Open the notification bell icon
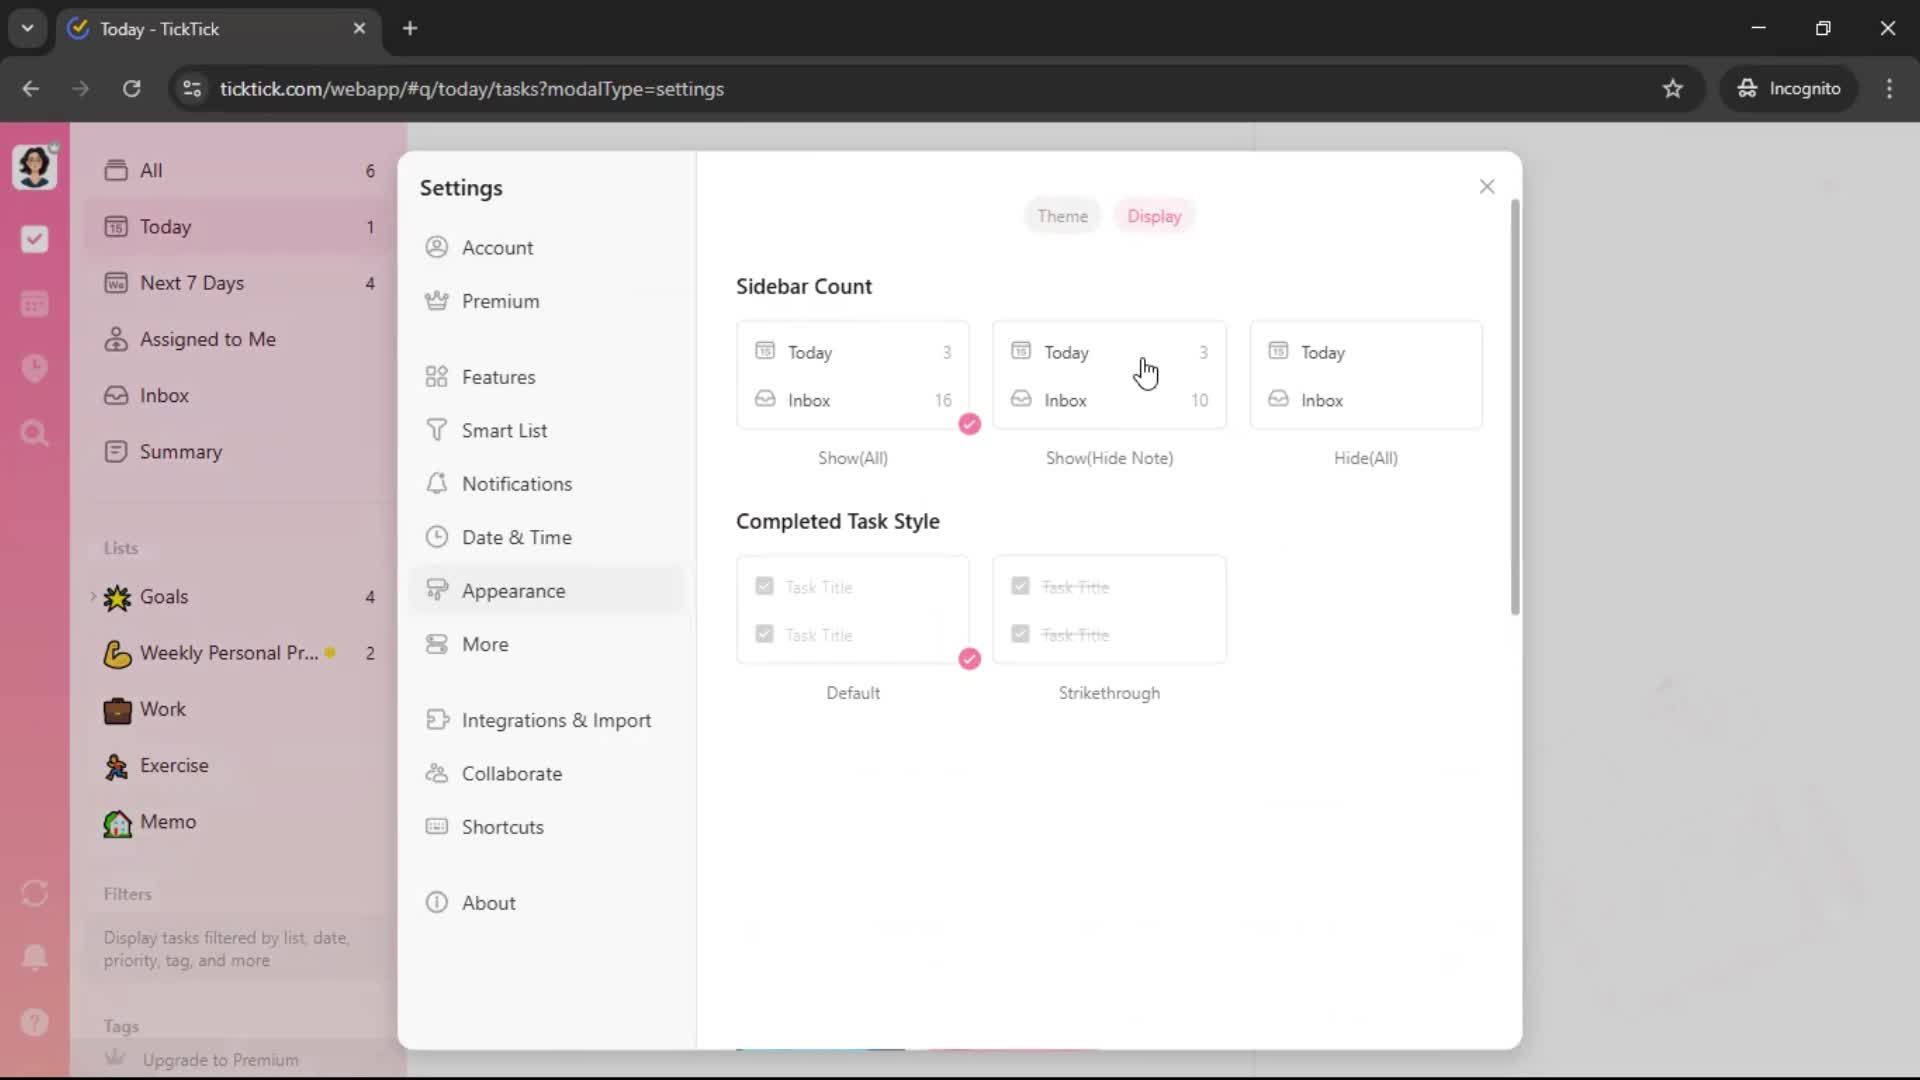The width and height of the screenshot is (1920, 1080). click(x=35, y=957)
